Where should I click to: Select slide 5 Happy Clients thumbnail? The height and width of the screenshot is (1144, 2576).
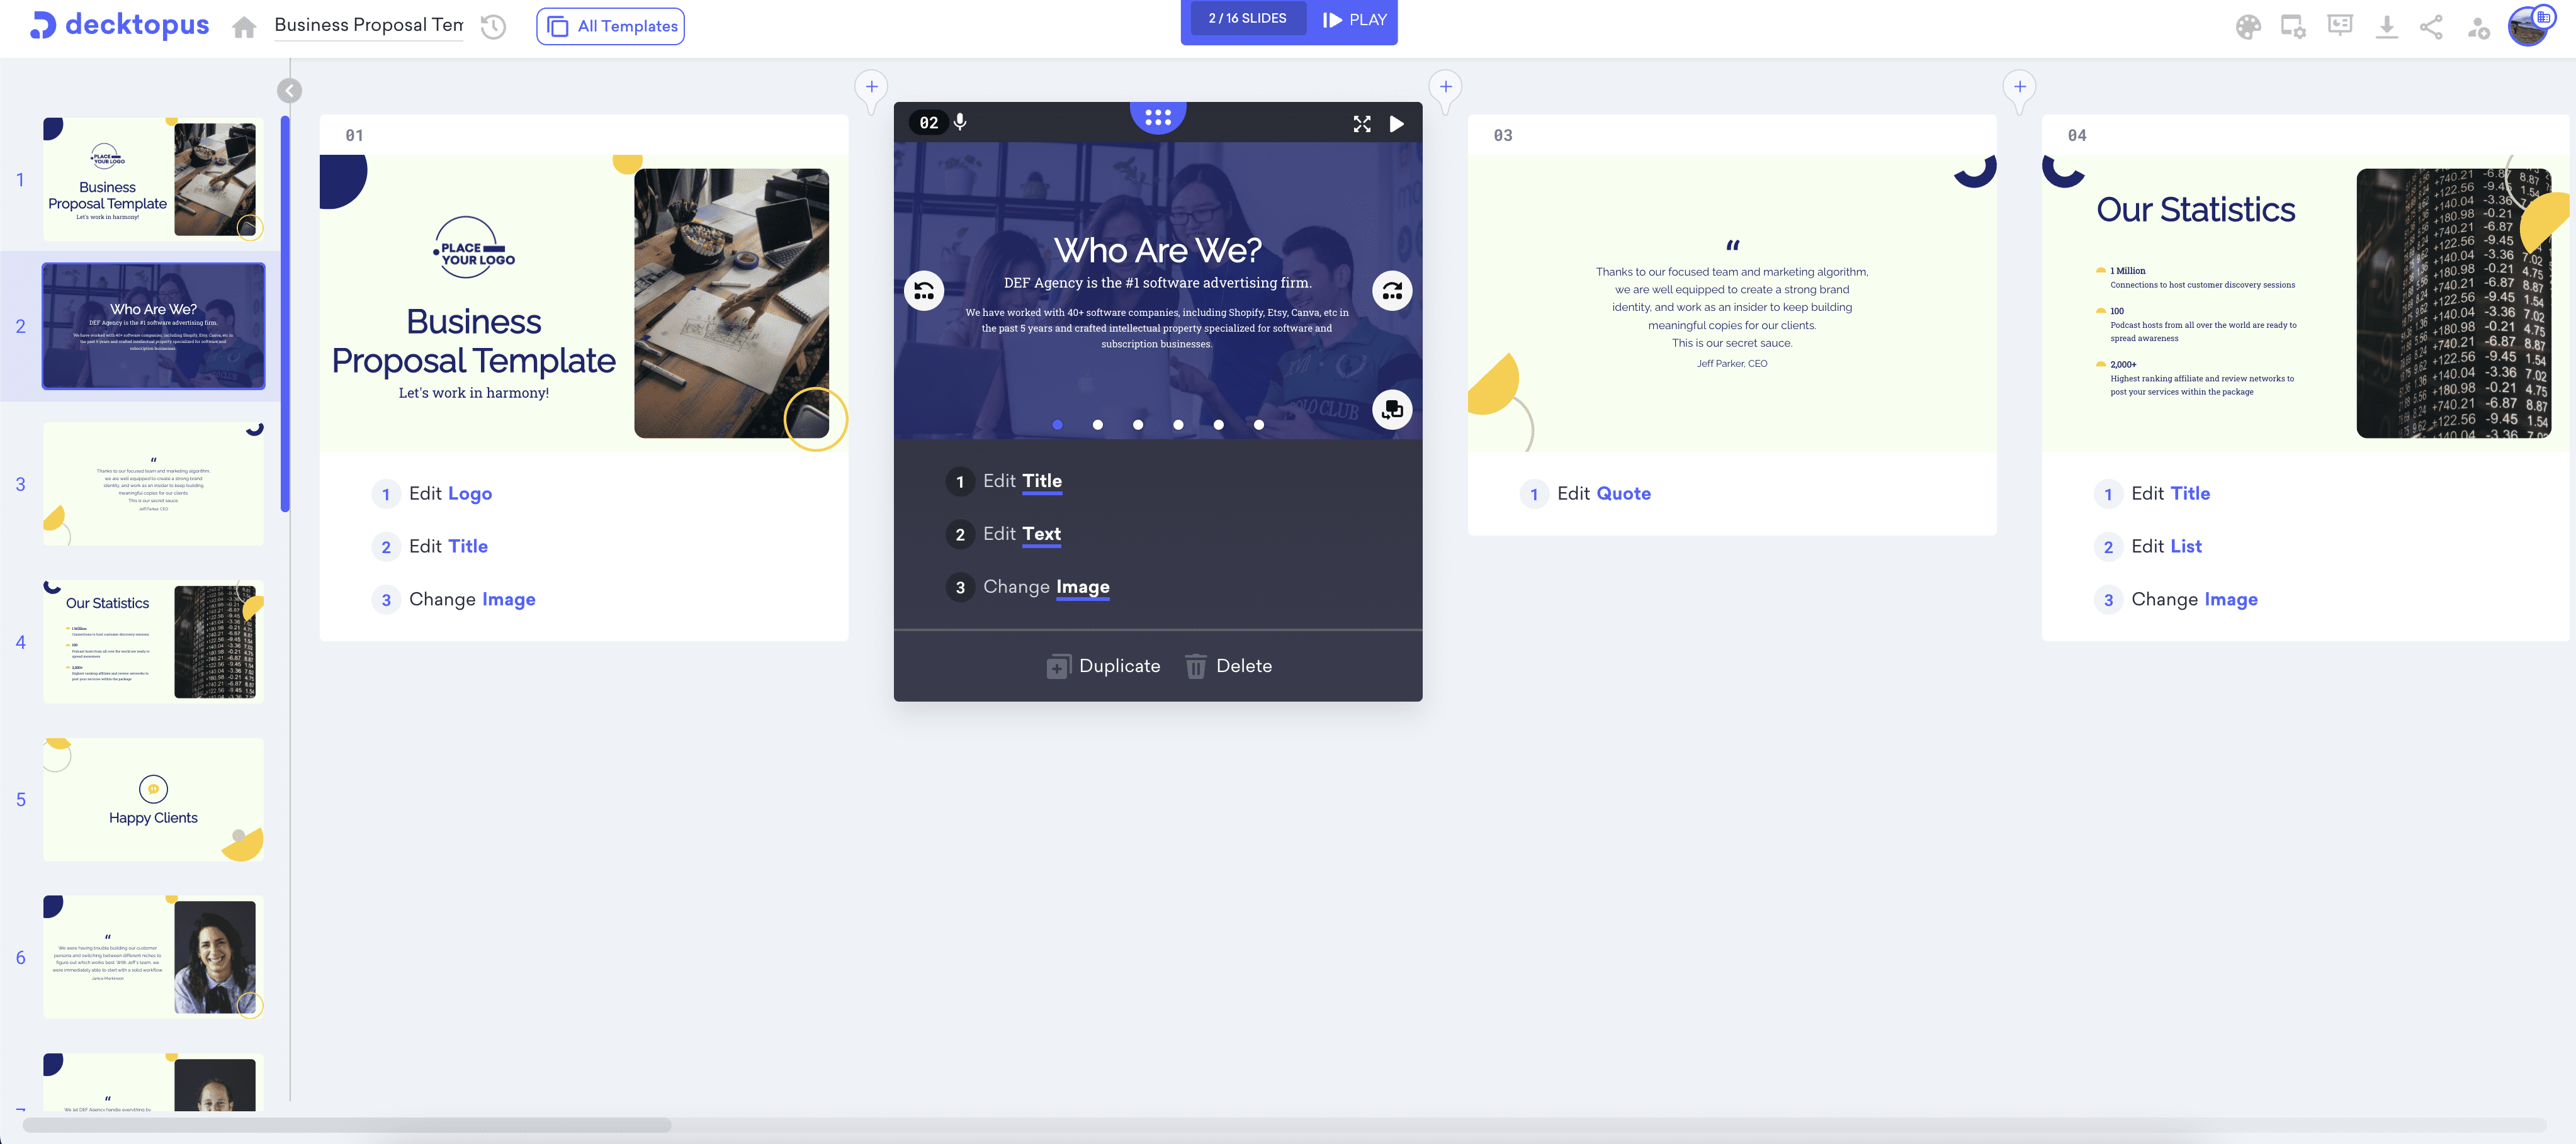point(153,799)
